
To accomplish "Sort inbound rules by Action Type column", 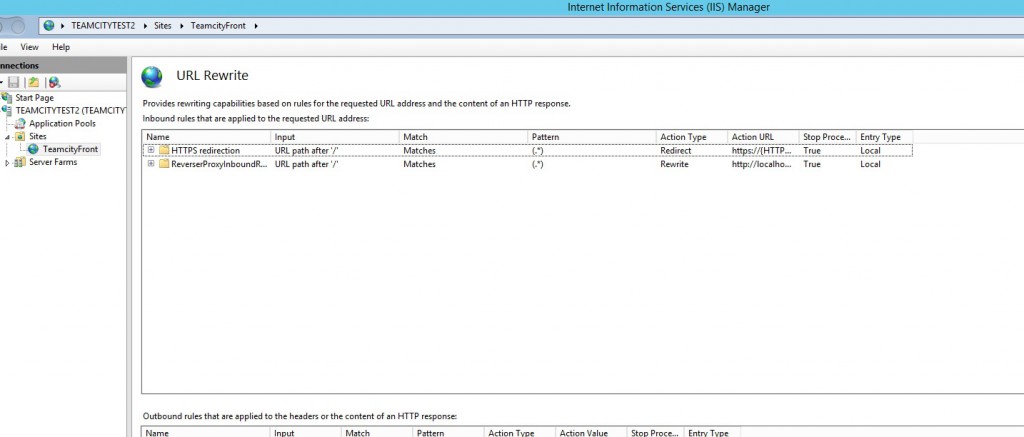I will pos(692,137).
